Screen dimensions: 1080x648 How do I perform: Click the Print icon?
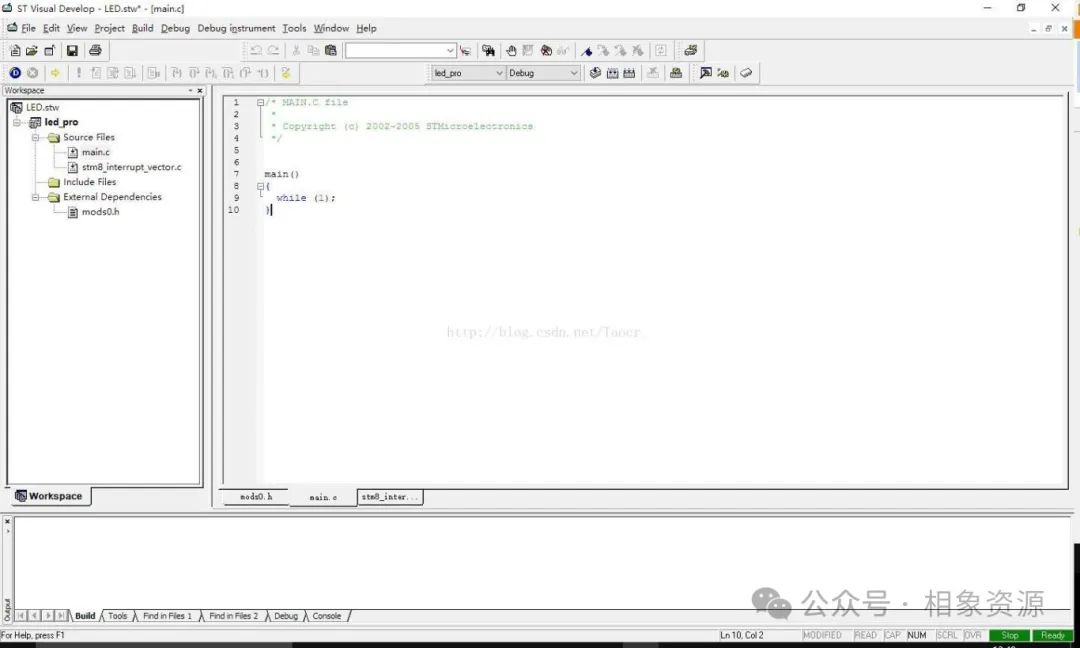tap(95, 50)
